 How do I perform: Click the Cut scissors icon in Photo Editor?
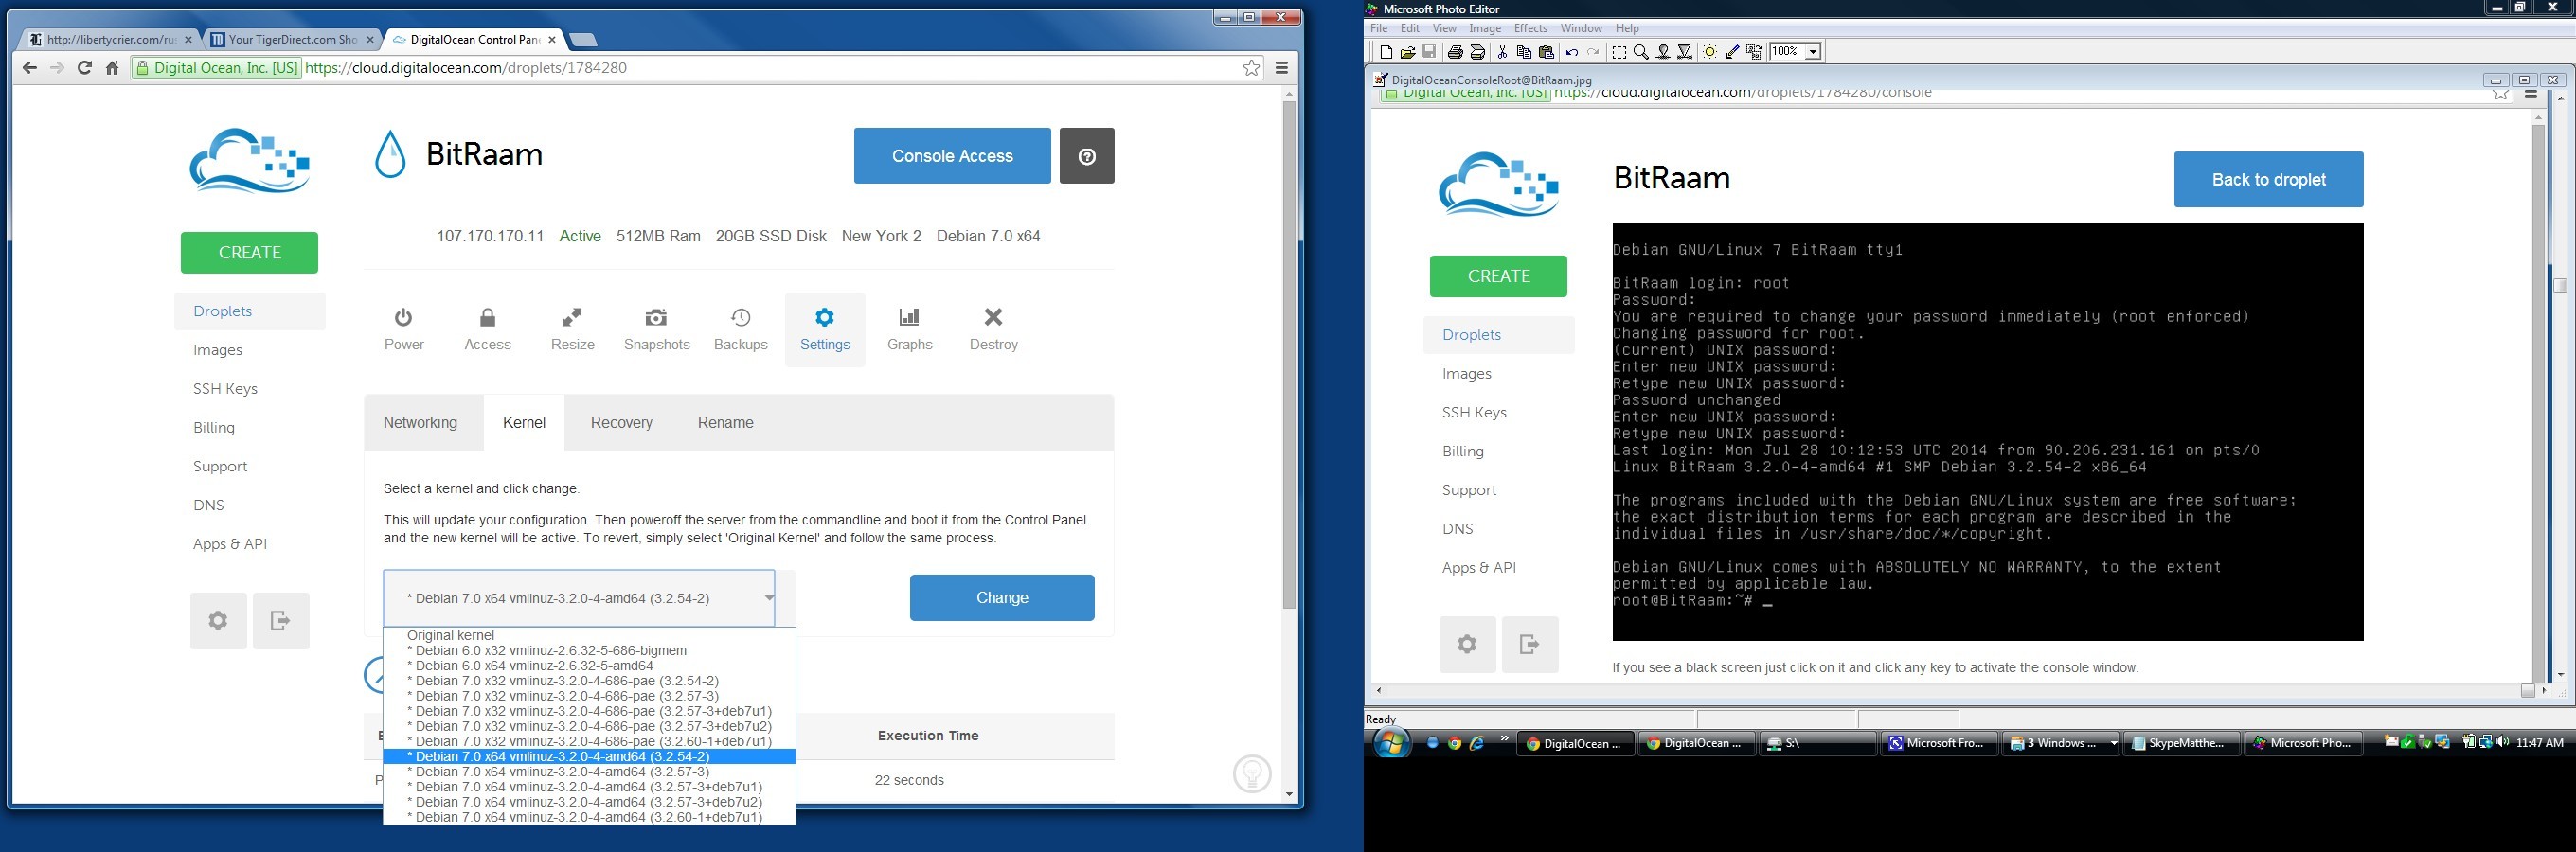point(1502,52)
